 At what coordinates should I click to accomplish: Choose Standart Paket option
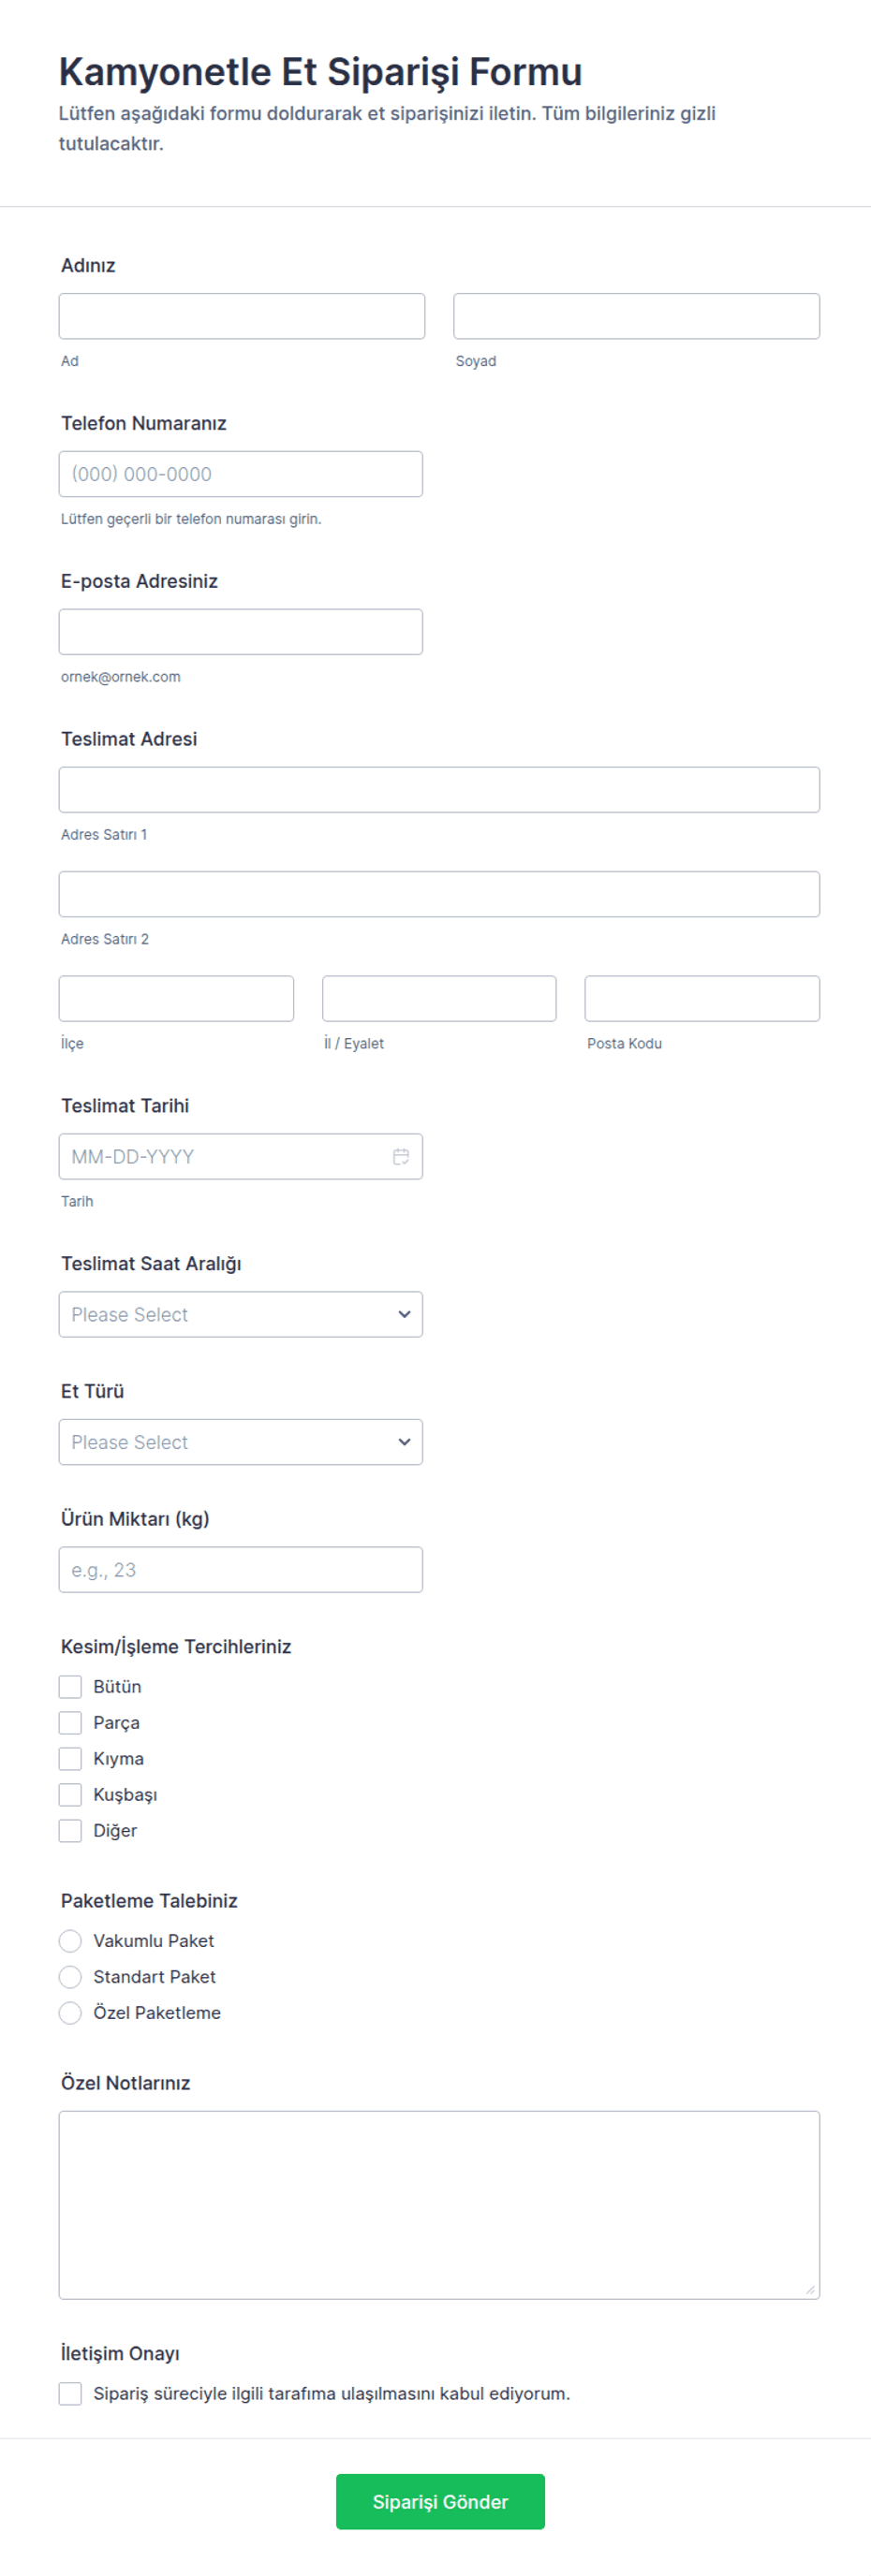[70, 1977]
